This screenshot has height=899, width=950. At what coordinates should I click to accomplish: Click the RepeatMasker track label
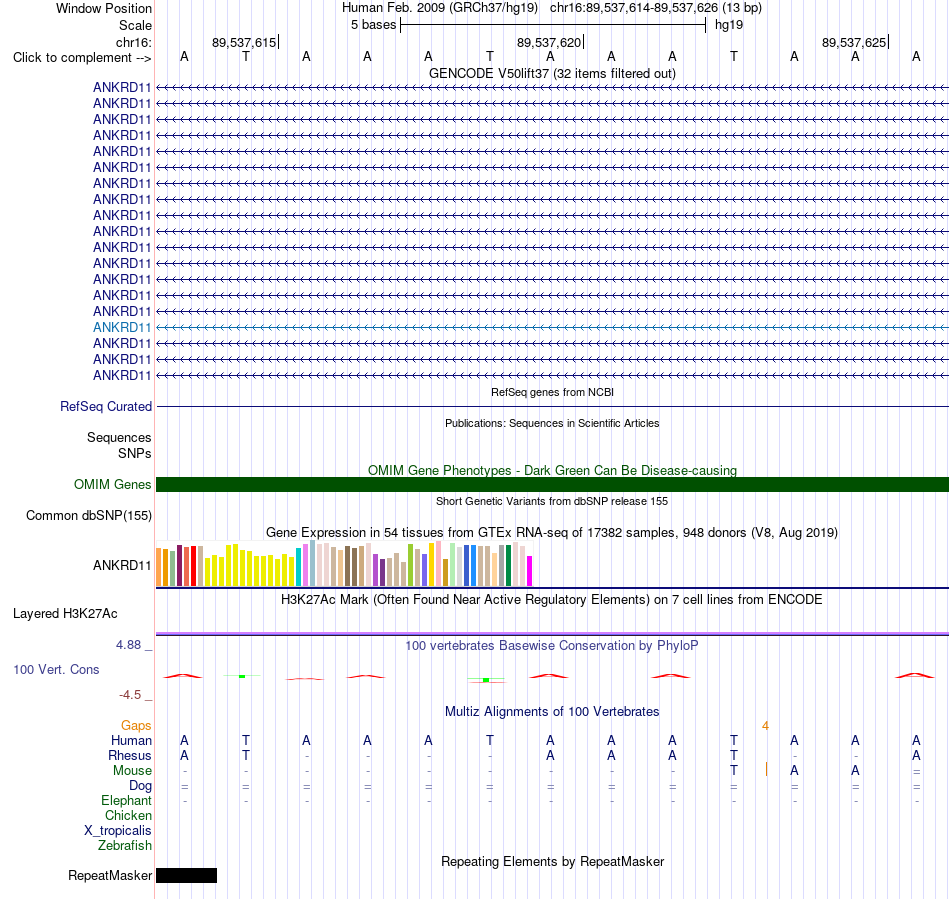[110, 875]
